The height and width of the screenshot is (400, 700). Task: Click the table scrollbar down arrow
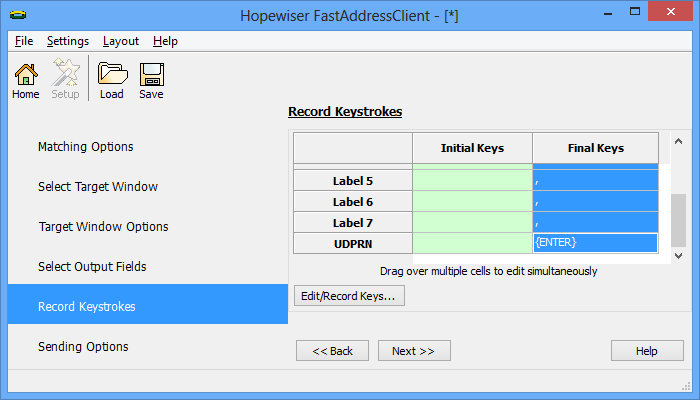click(x=678, y=256)
